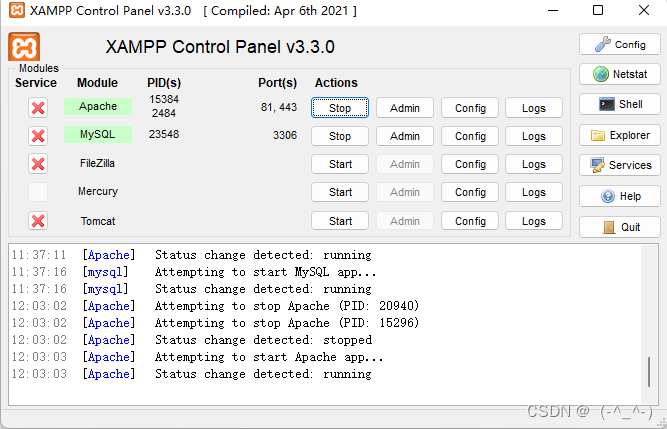Image resolution: width=667 pixels, height=429 pixels.
Task: Launch Netstat from the right panel
Action: pos(620,74)
